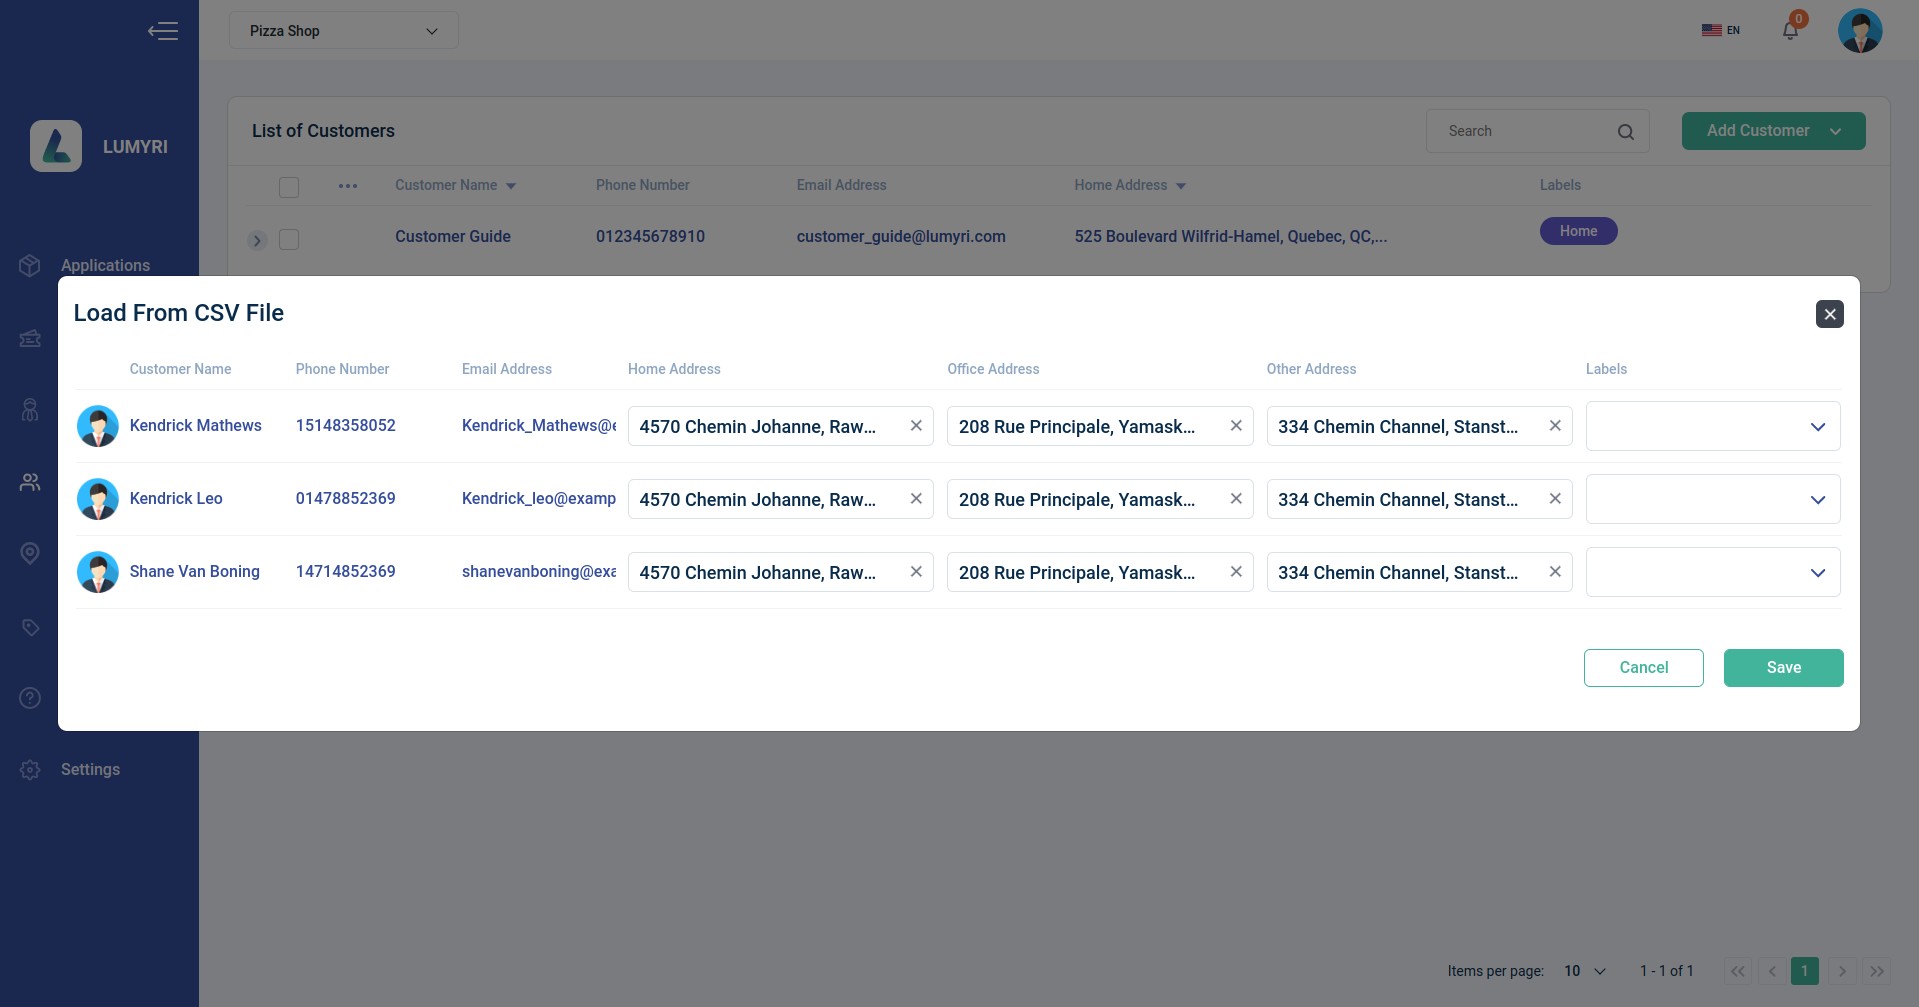Open the Labels dropdown for Kendrick Mathews
The height and width of the screenshot is (1007, 1919).
[1713, 426]
